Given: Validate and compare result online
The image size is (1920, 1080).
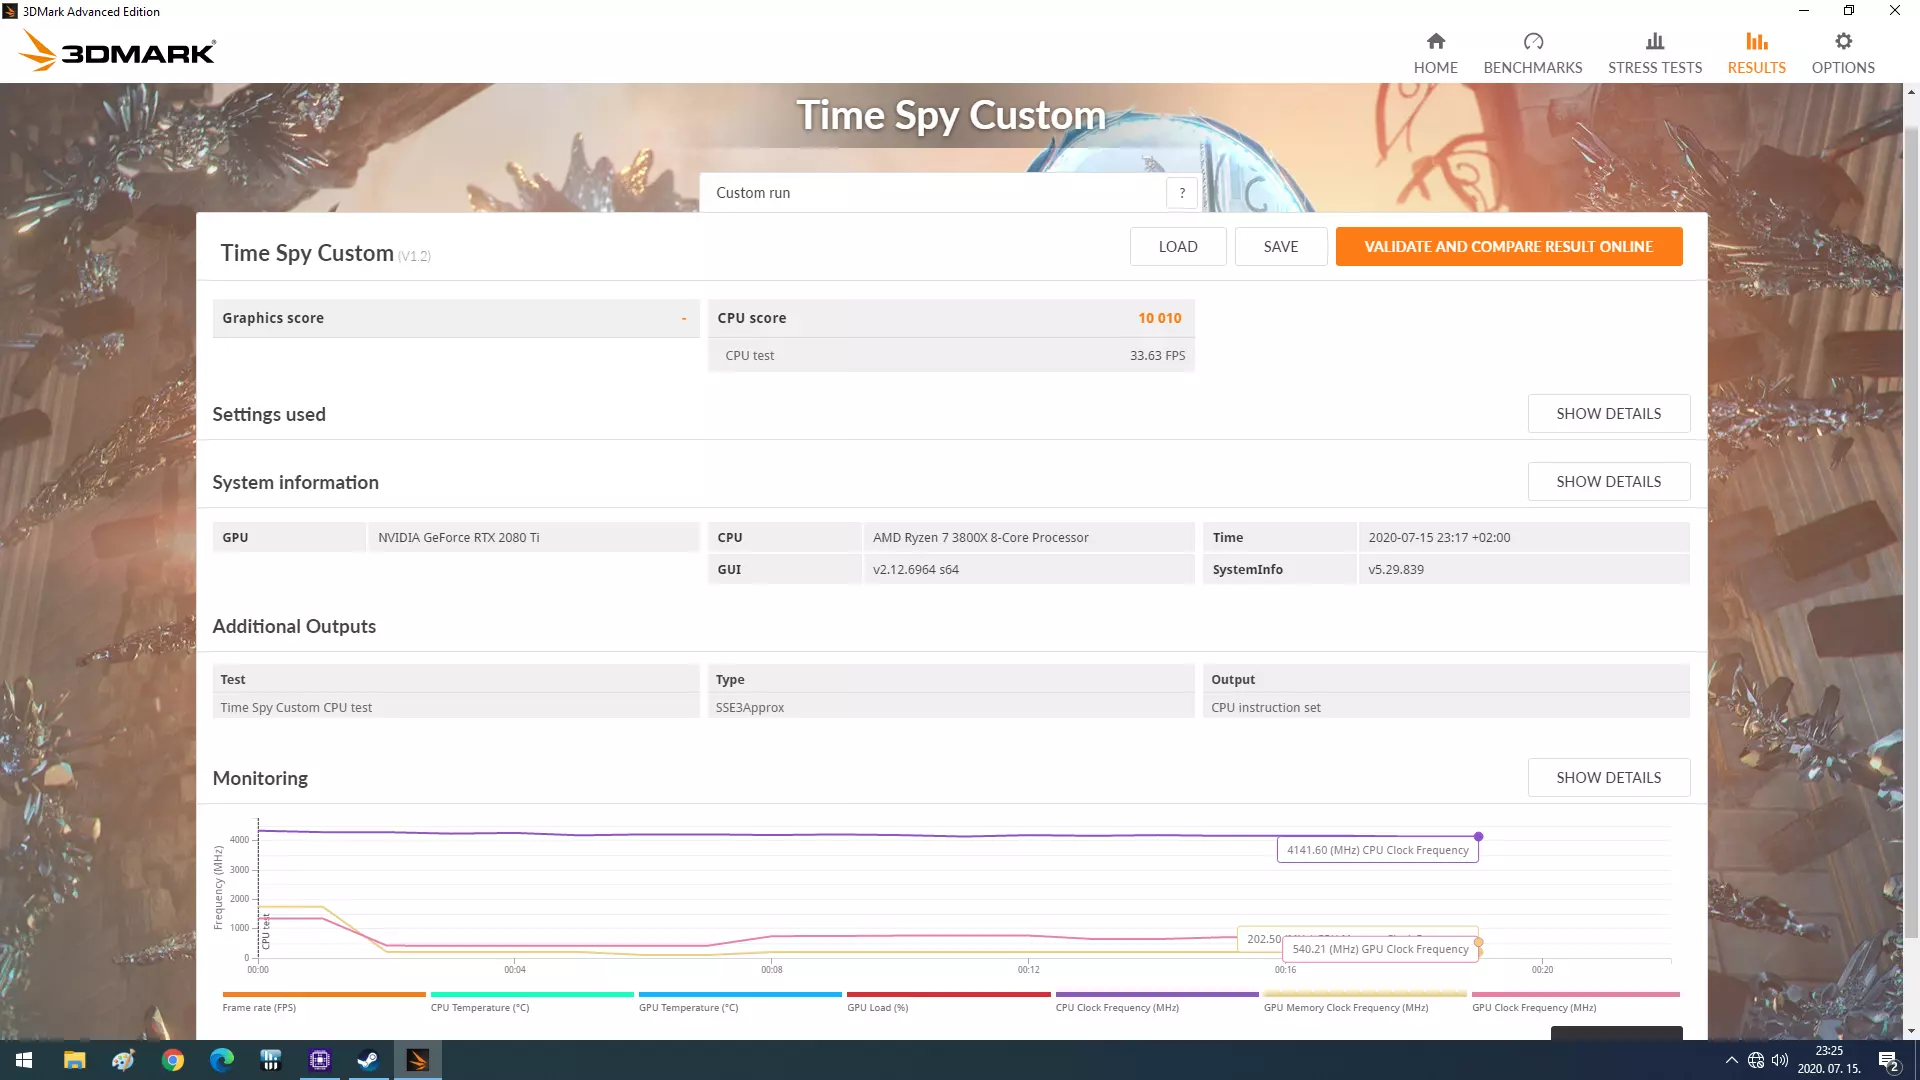Looking at the screenshot, I should (1508, 247).
